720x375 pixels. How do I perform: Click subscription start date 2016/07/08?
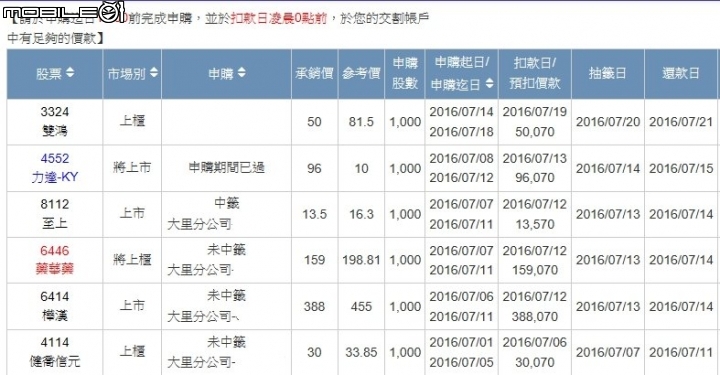pos(461,158)
